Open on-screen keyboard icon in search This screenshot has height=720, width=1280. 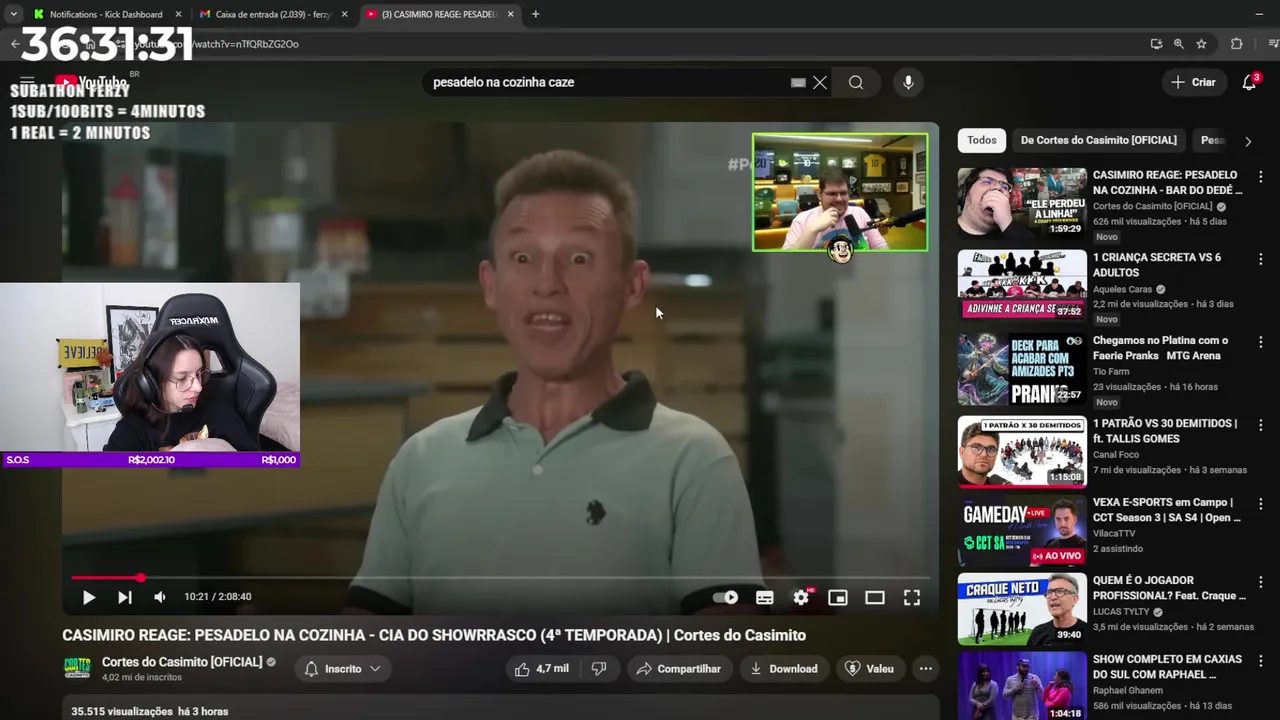pyautogui.click(x=798, y=82)
